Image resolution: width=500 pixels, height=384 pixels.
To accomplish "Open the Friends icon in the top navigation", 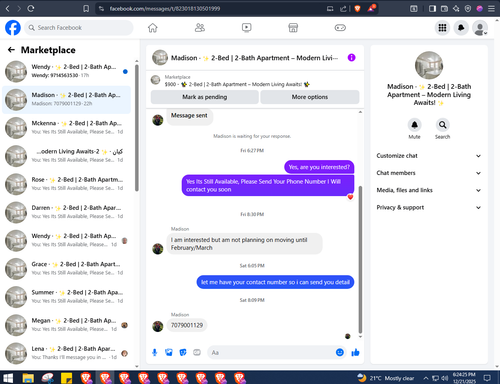I will coord(200,28).
